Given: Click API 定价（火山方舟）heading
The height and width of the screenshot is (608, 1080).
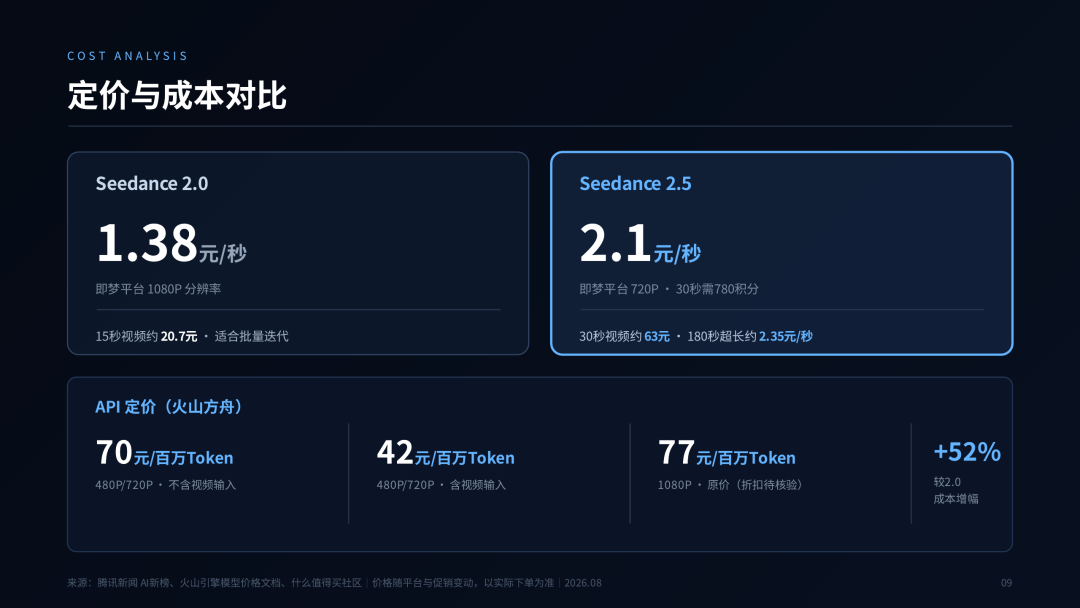Looking at the screenshot, I should pyautogui.click(x=169, y=406).
